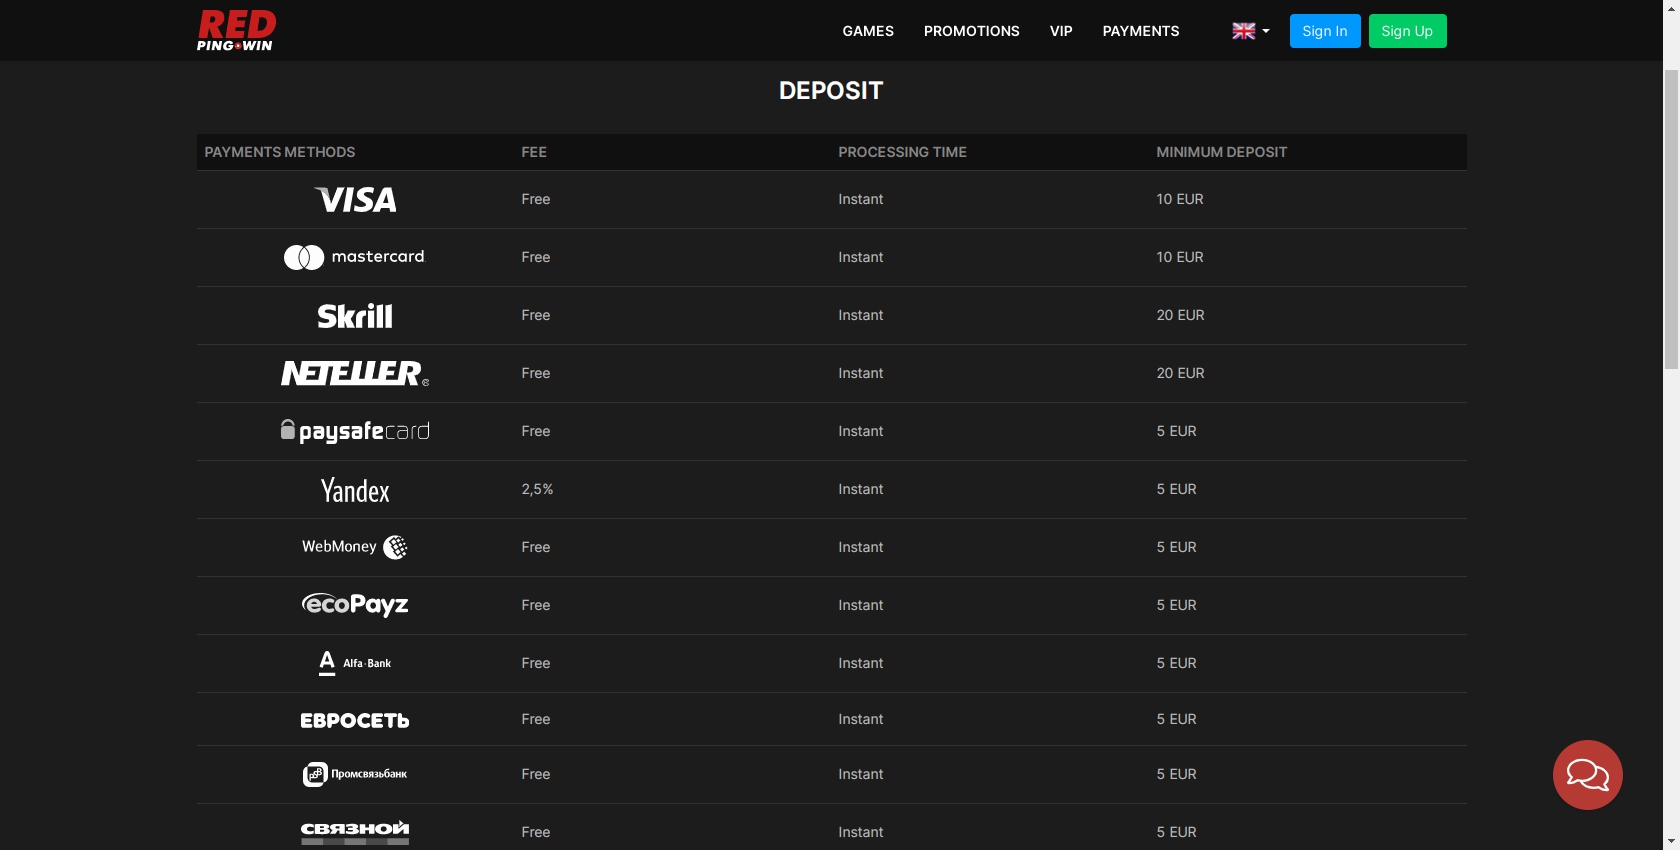Click the 10 EUR minimum for Mastercard
The width and height of the screenshot is (1680, 850).
coord(1180,257)
